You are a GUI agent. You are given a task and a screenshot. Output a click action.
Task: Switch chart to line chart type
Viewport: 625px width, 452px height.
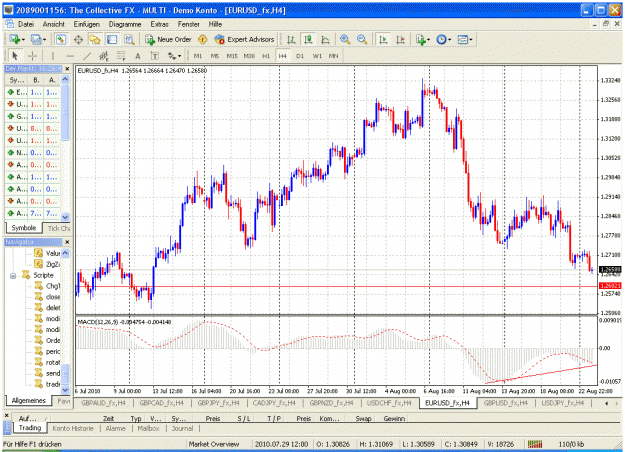click(x=325, y=39)
